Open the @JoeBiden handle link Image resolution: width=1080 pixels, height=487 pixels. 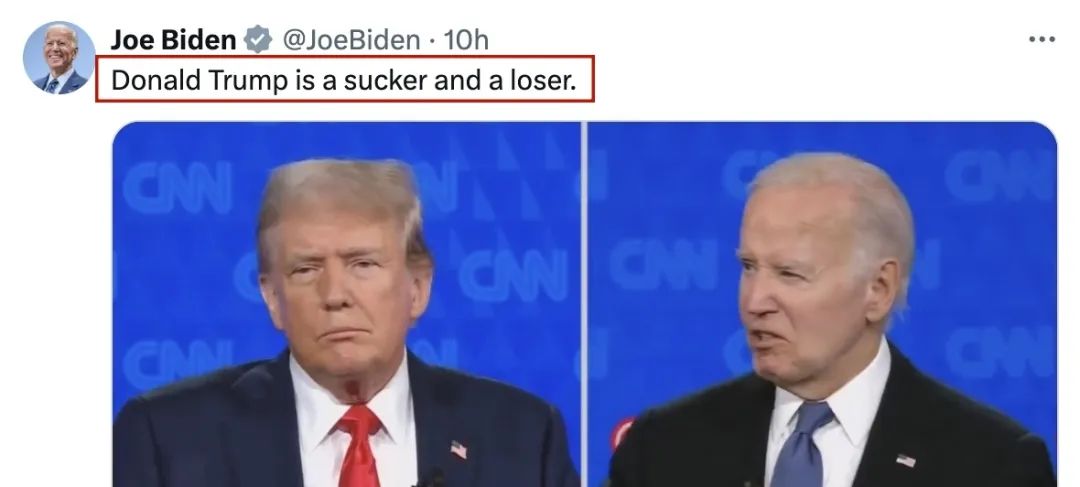351,40
